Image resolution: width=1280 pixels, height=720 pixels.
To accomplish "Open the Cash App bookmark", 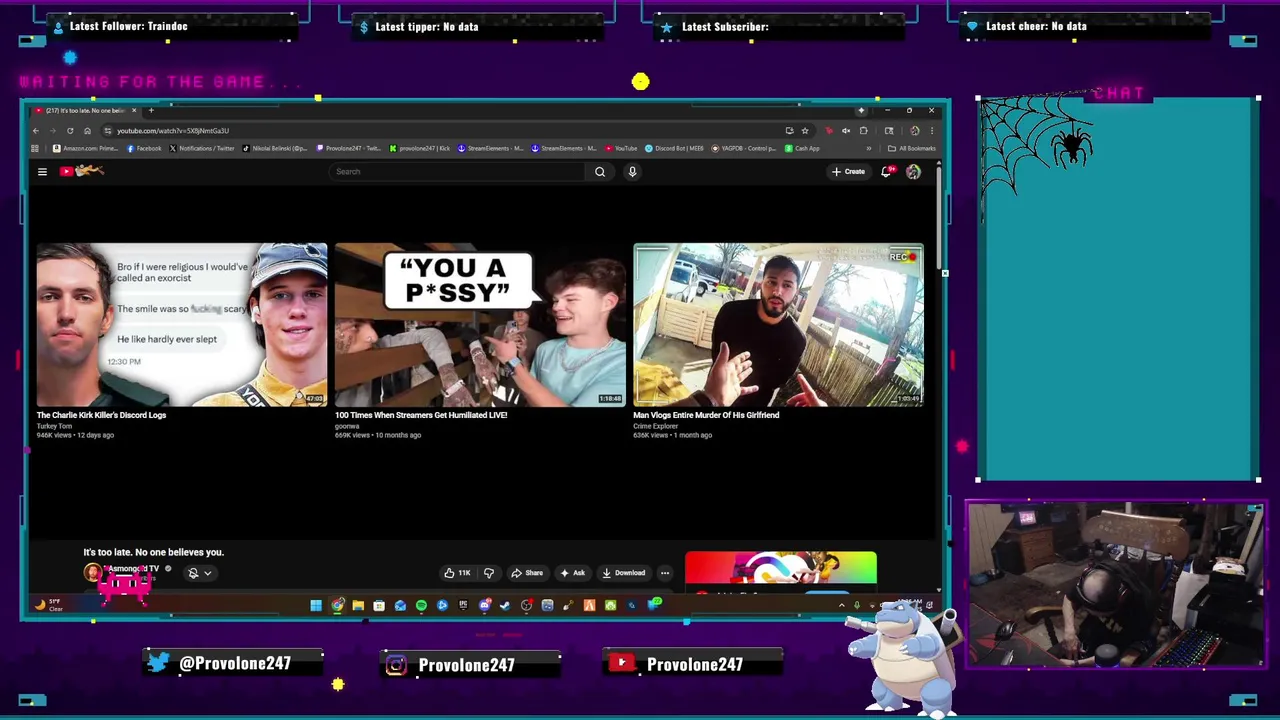I will point(802,148).
